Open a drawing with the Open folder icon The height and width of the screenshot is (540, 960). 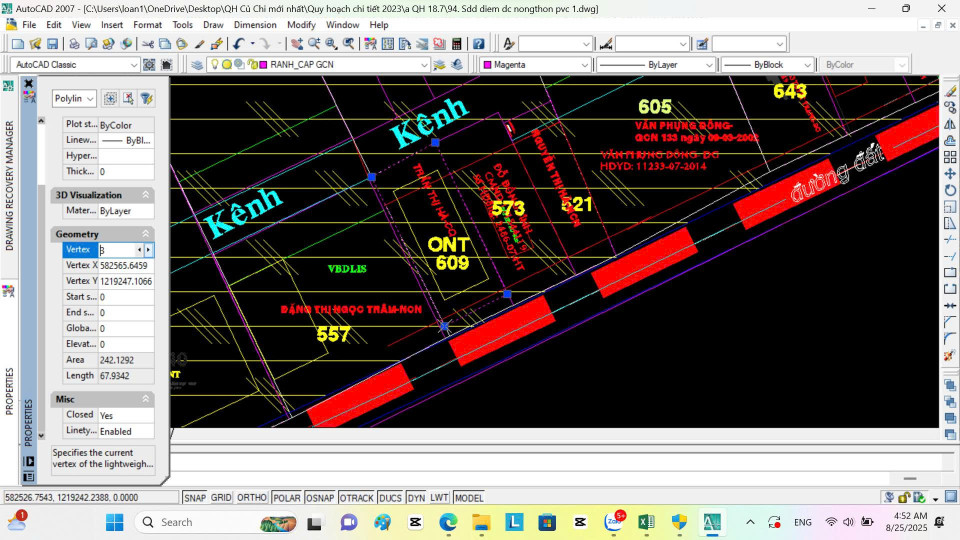pos(35,44)
